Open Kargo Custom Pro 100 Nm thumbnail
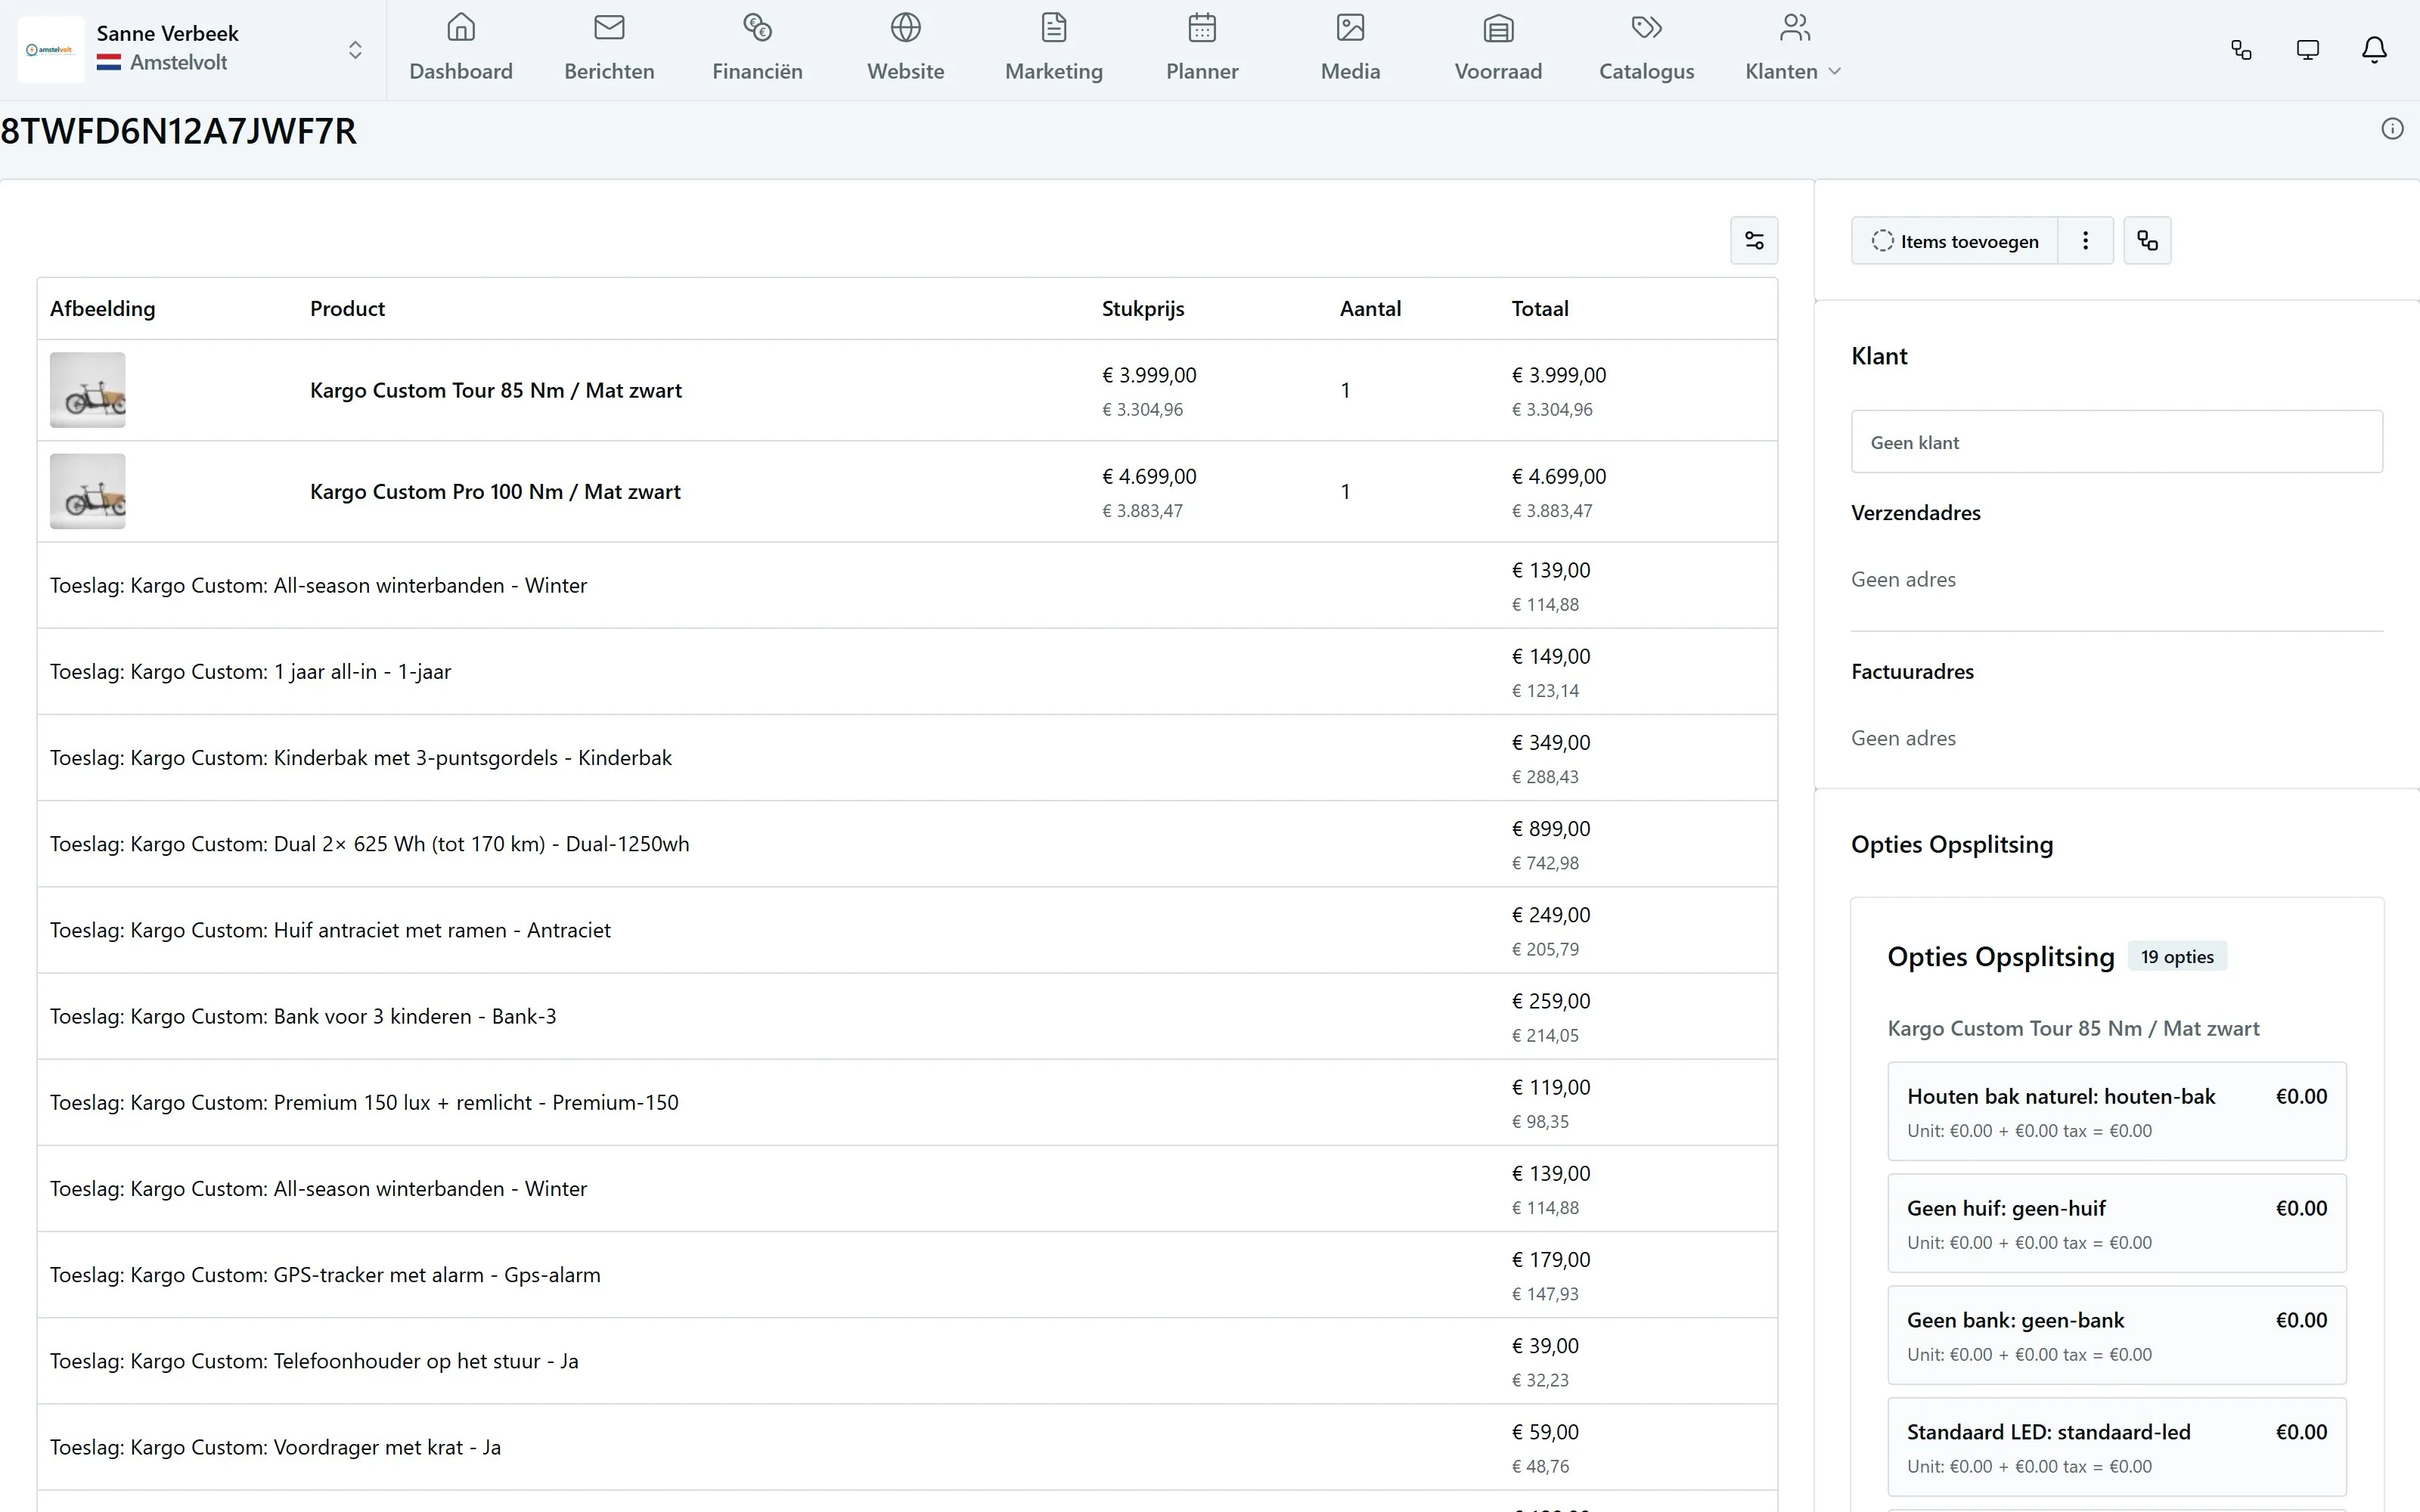Image resolution: width=2420 pixels, height=1512 pixels. (x=88, y=491)
